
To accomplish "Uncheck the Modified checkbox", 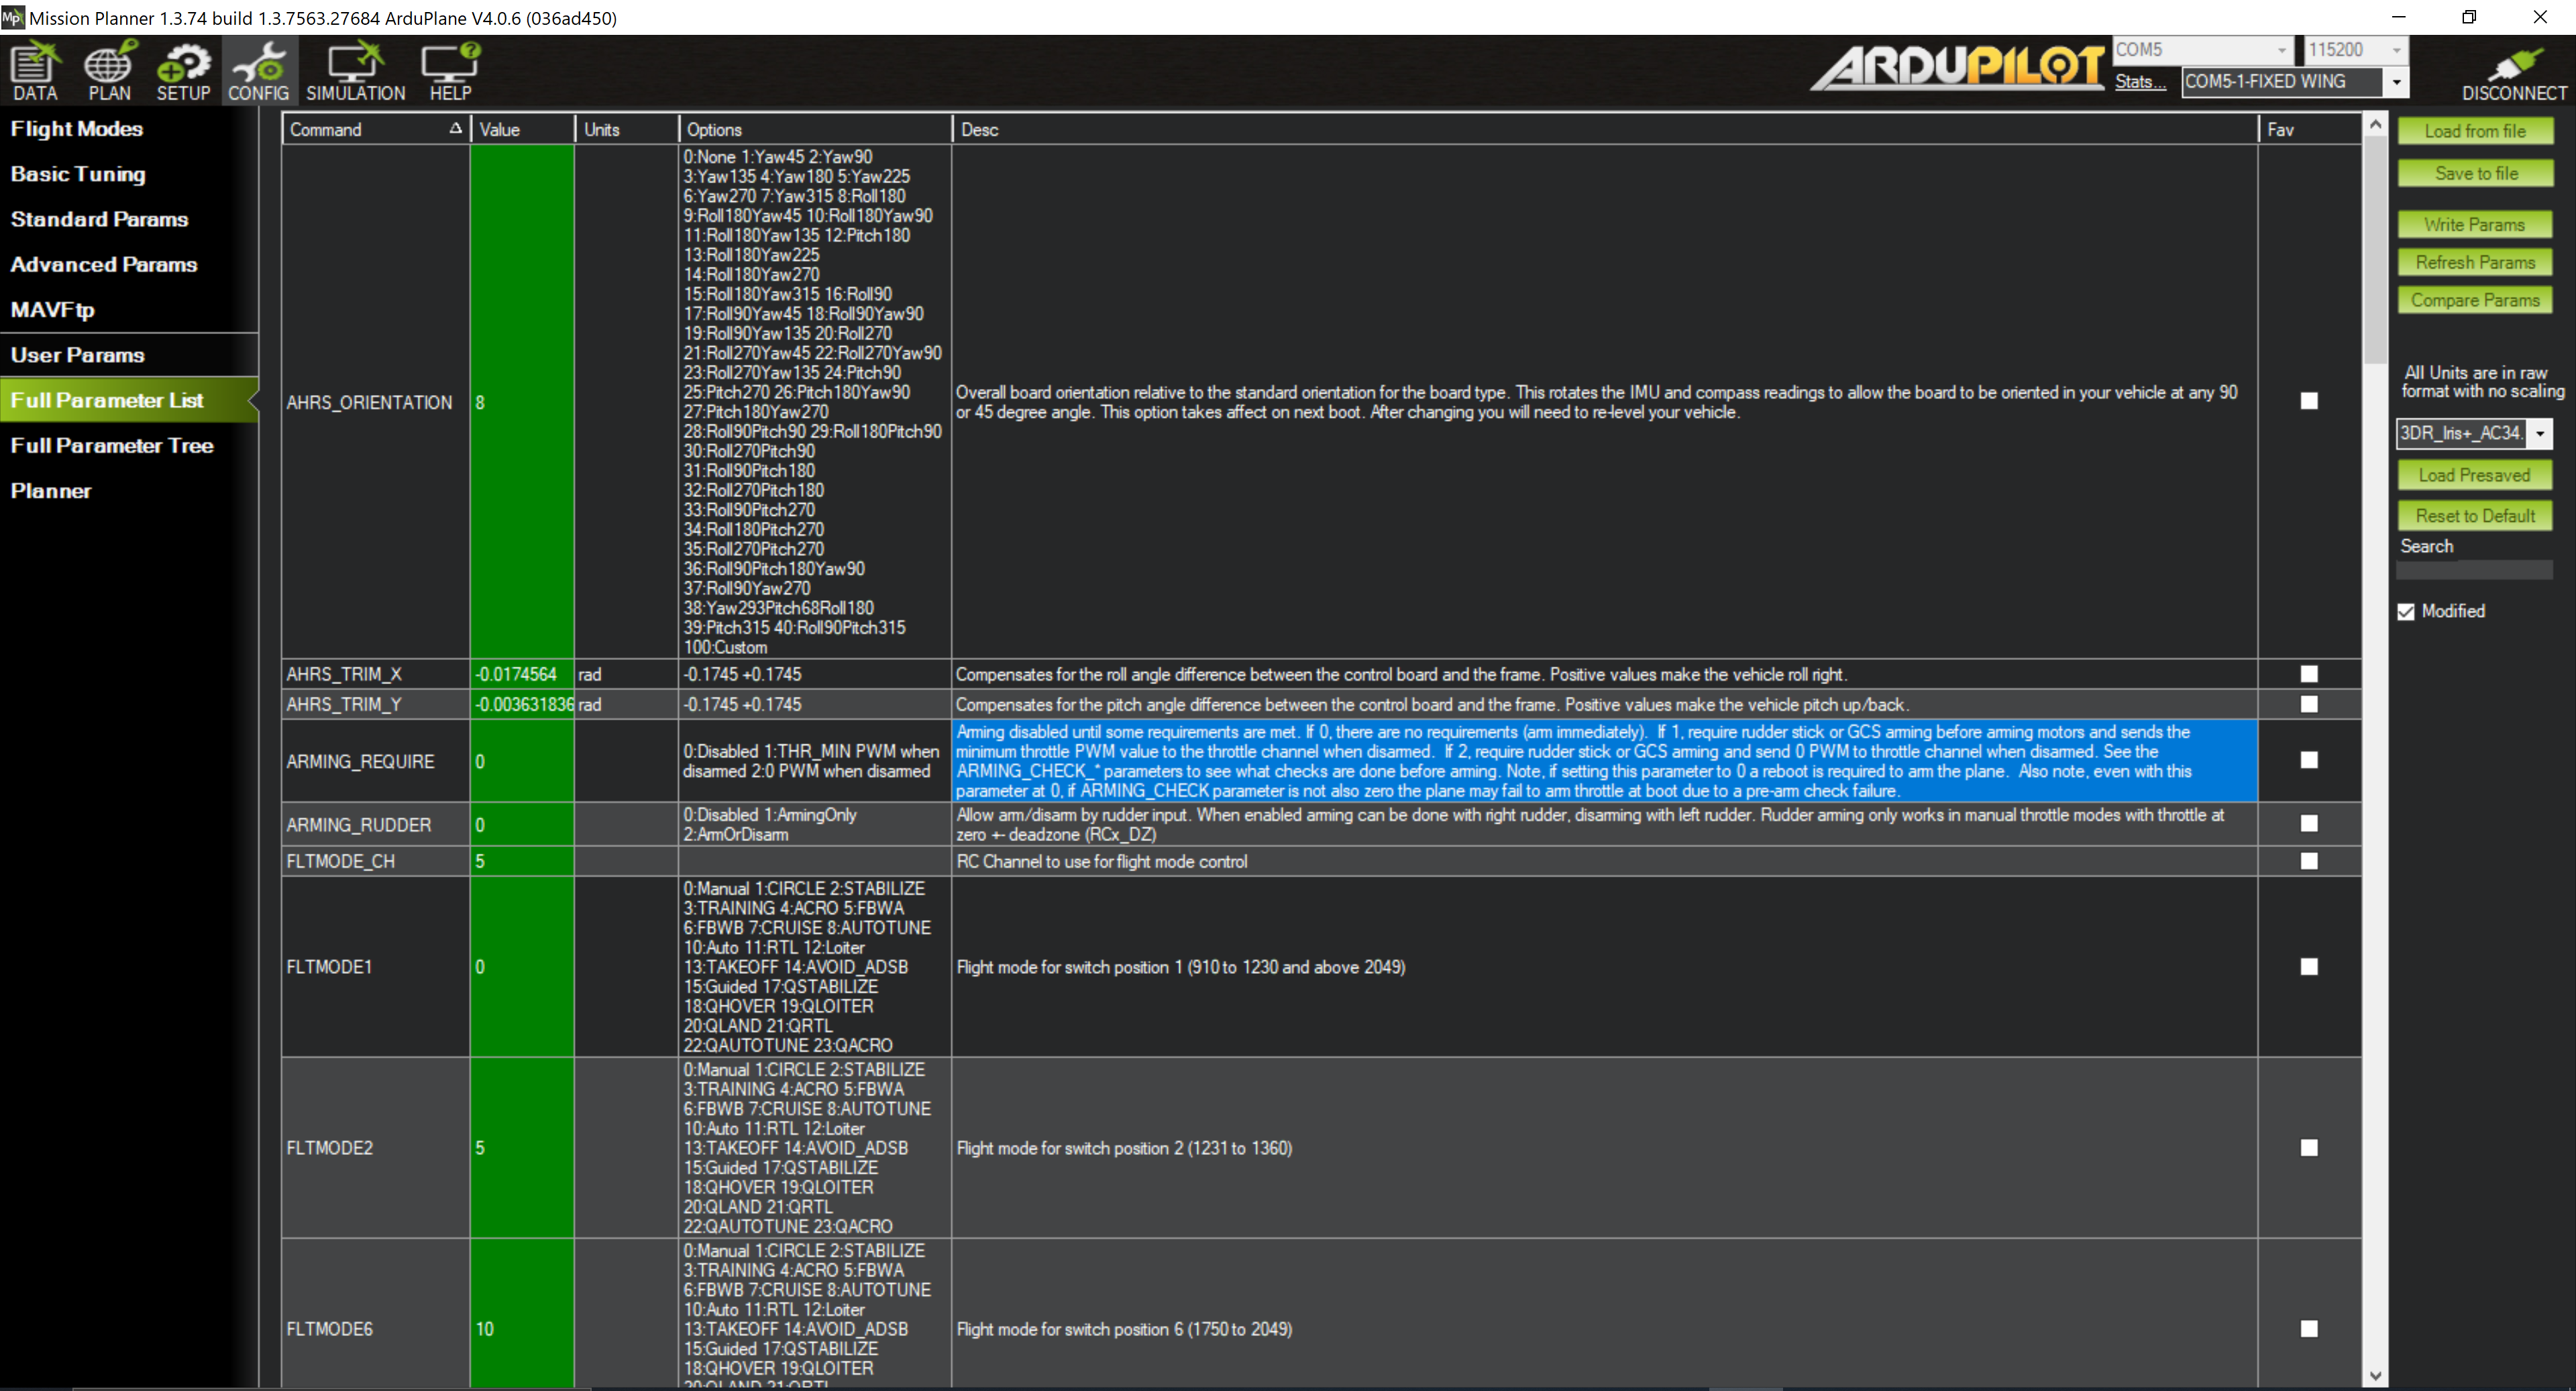I will 2406,612.
